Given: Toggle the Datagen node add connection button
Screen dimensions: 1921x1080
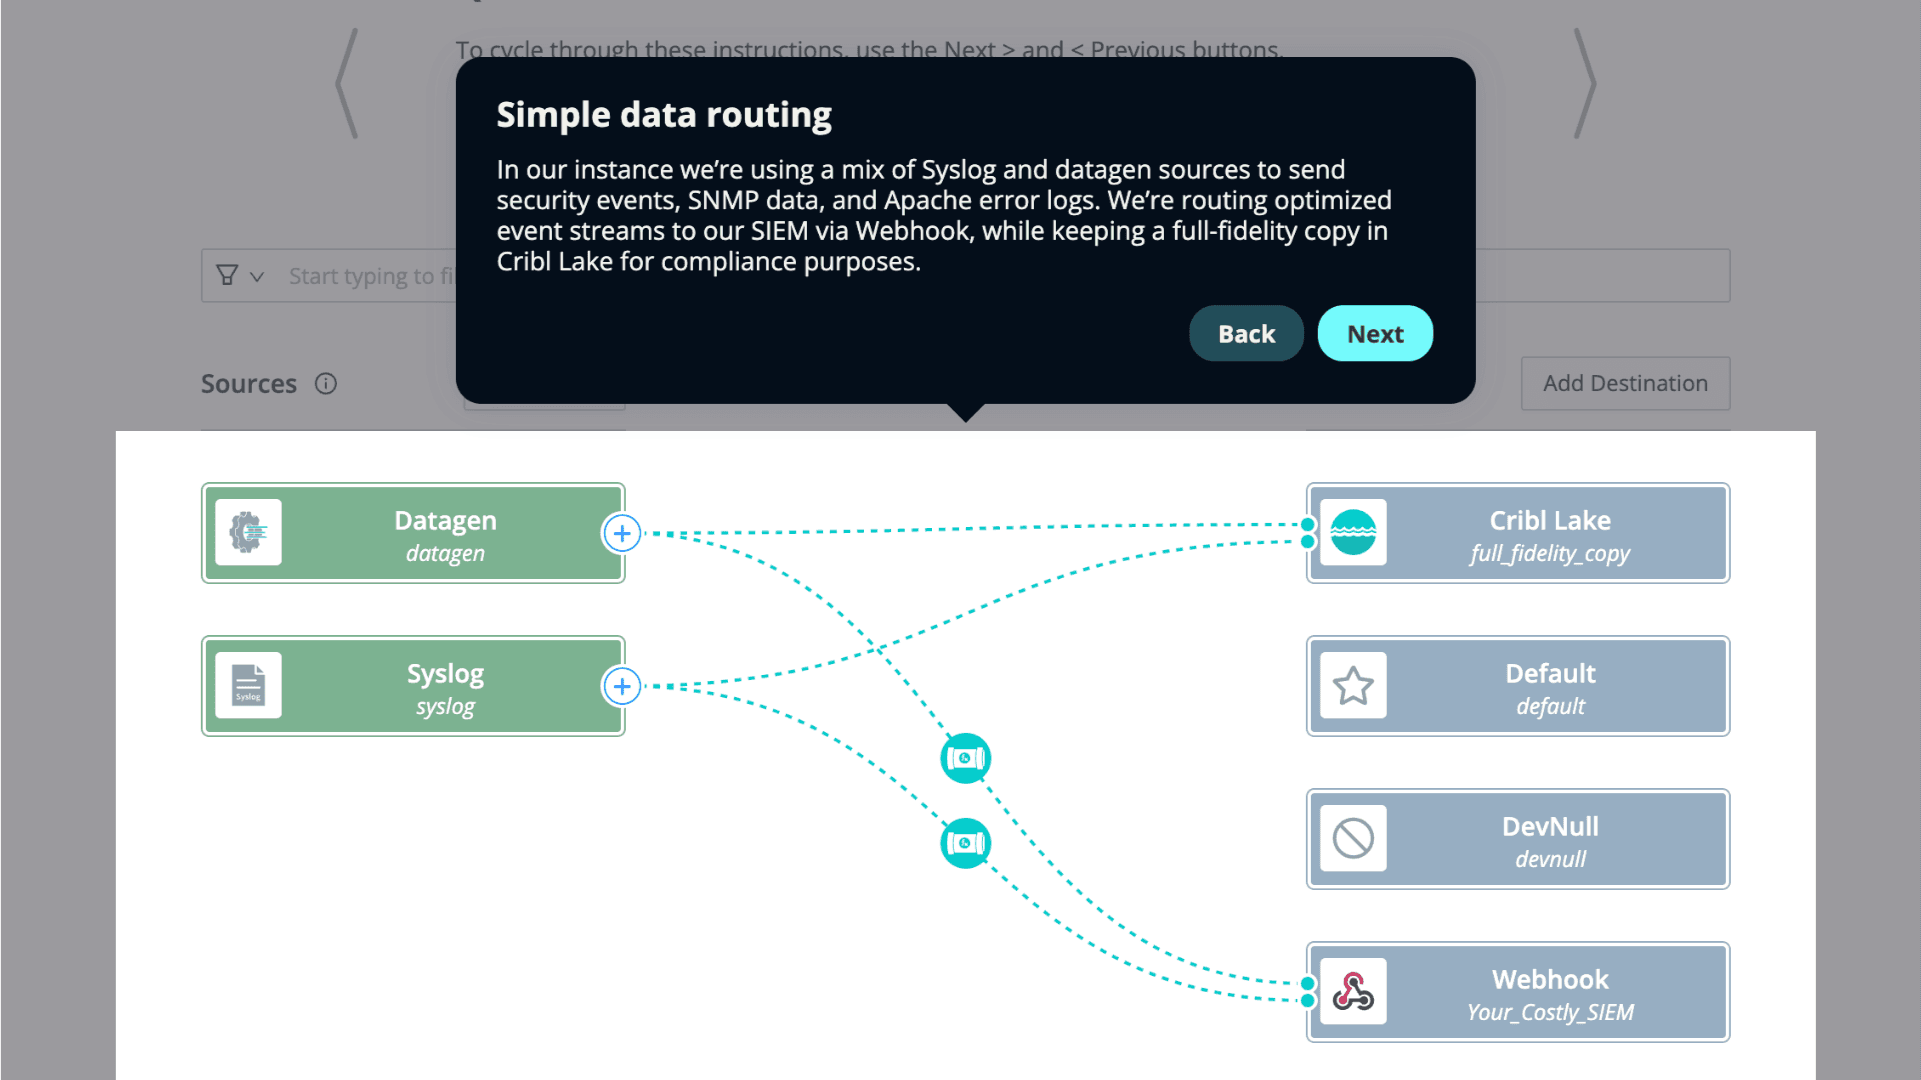Looking at the screenshot, I should click(619, 533).
